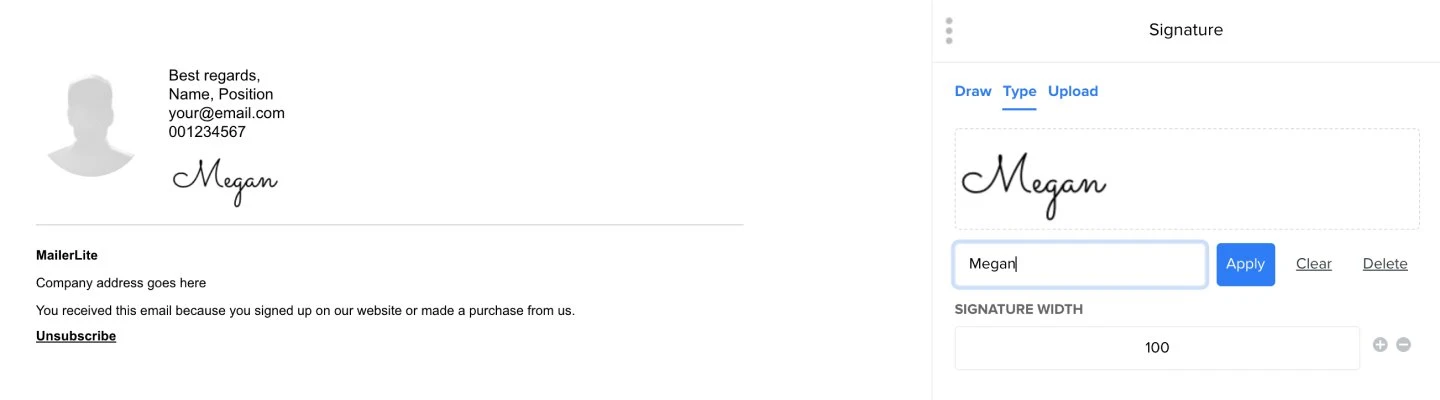This screenshot has height=400, width=1440.
Task: Click the Clear link
Action: (x=1313, y=264)
